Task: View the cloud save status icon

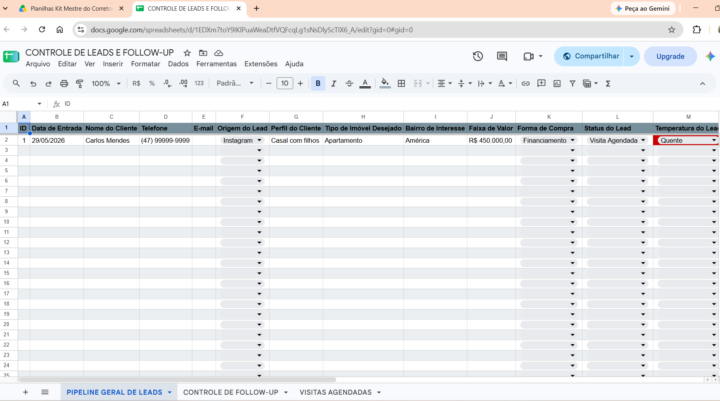Action: 219,53
